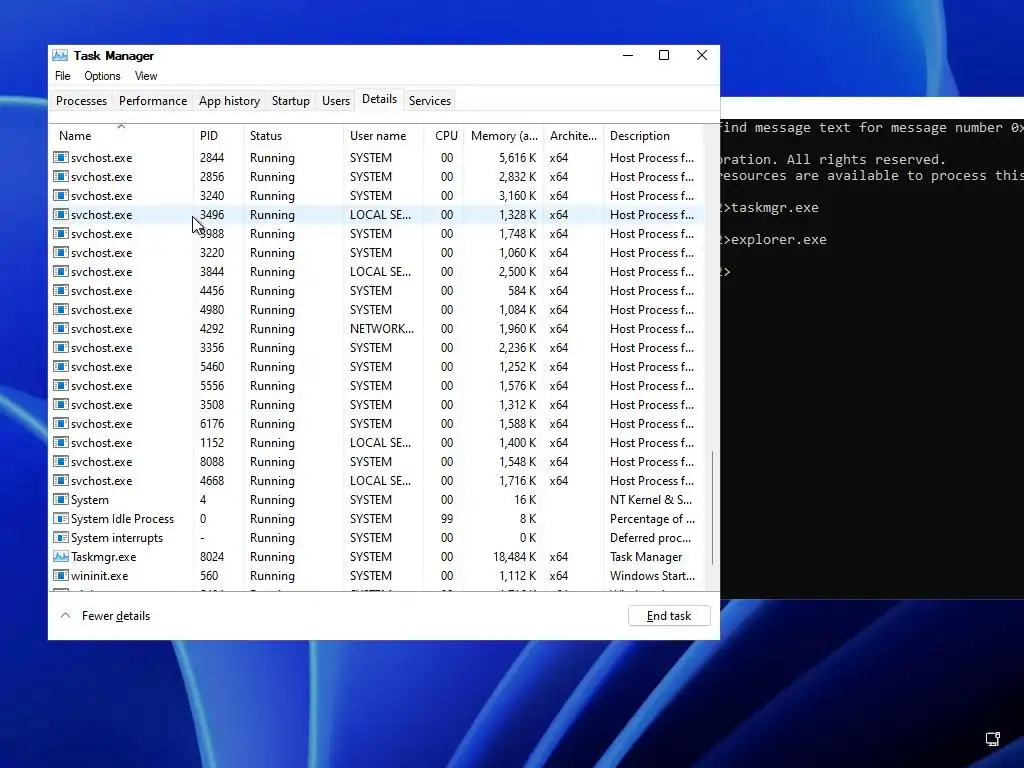The height and width of the screenshot is (768, 1024).
Task: Click the Taskmgr.exe icon
Action: click(61, 556)
